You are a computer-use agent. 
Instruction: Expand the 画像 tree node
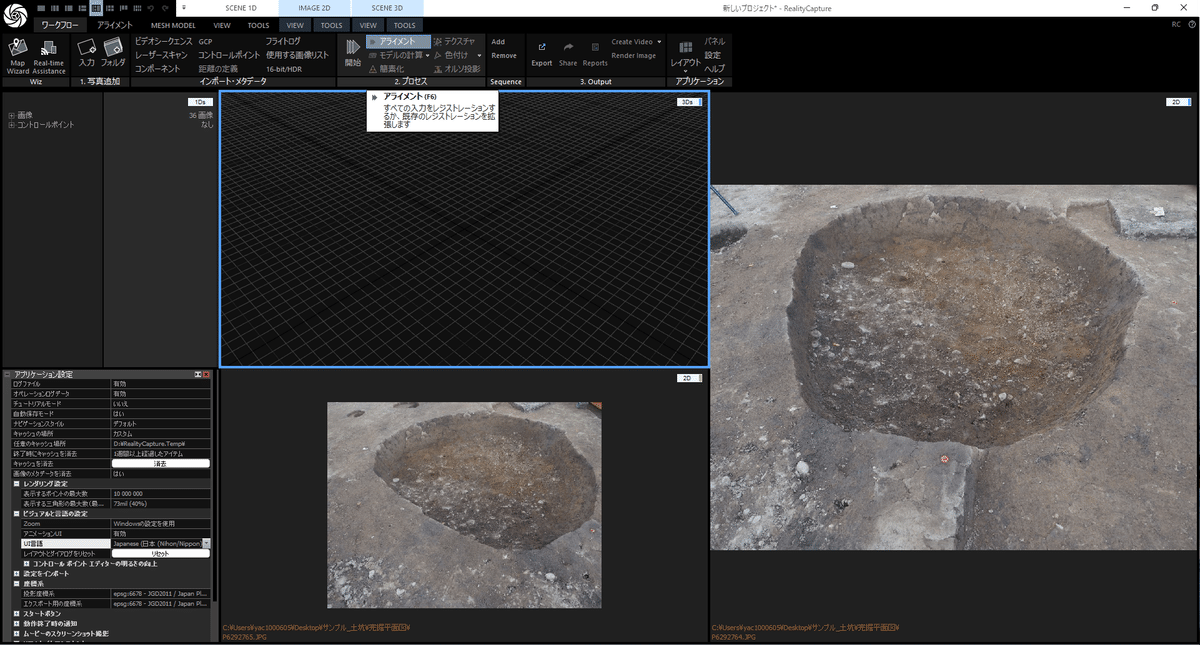11,115
